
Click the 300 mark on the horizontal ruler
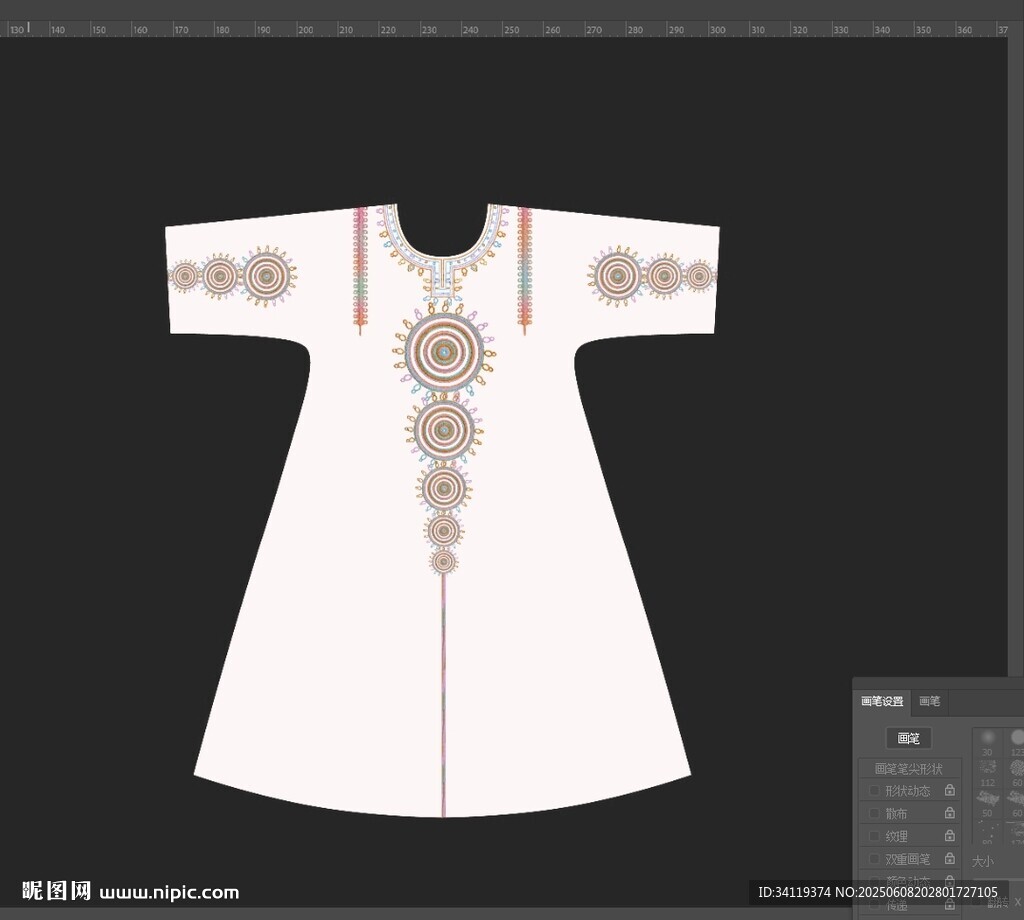717,30
